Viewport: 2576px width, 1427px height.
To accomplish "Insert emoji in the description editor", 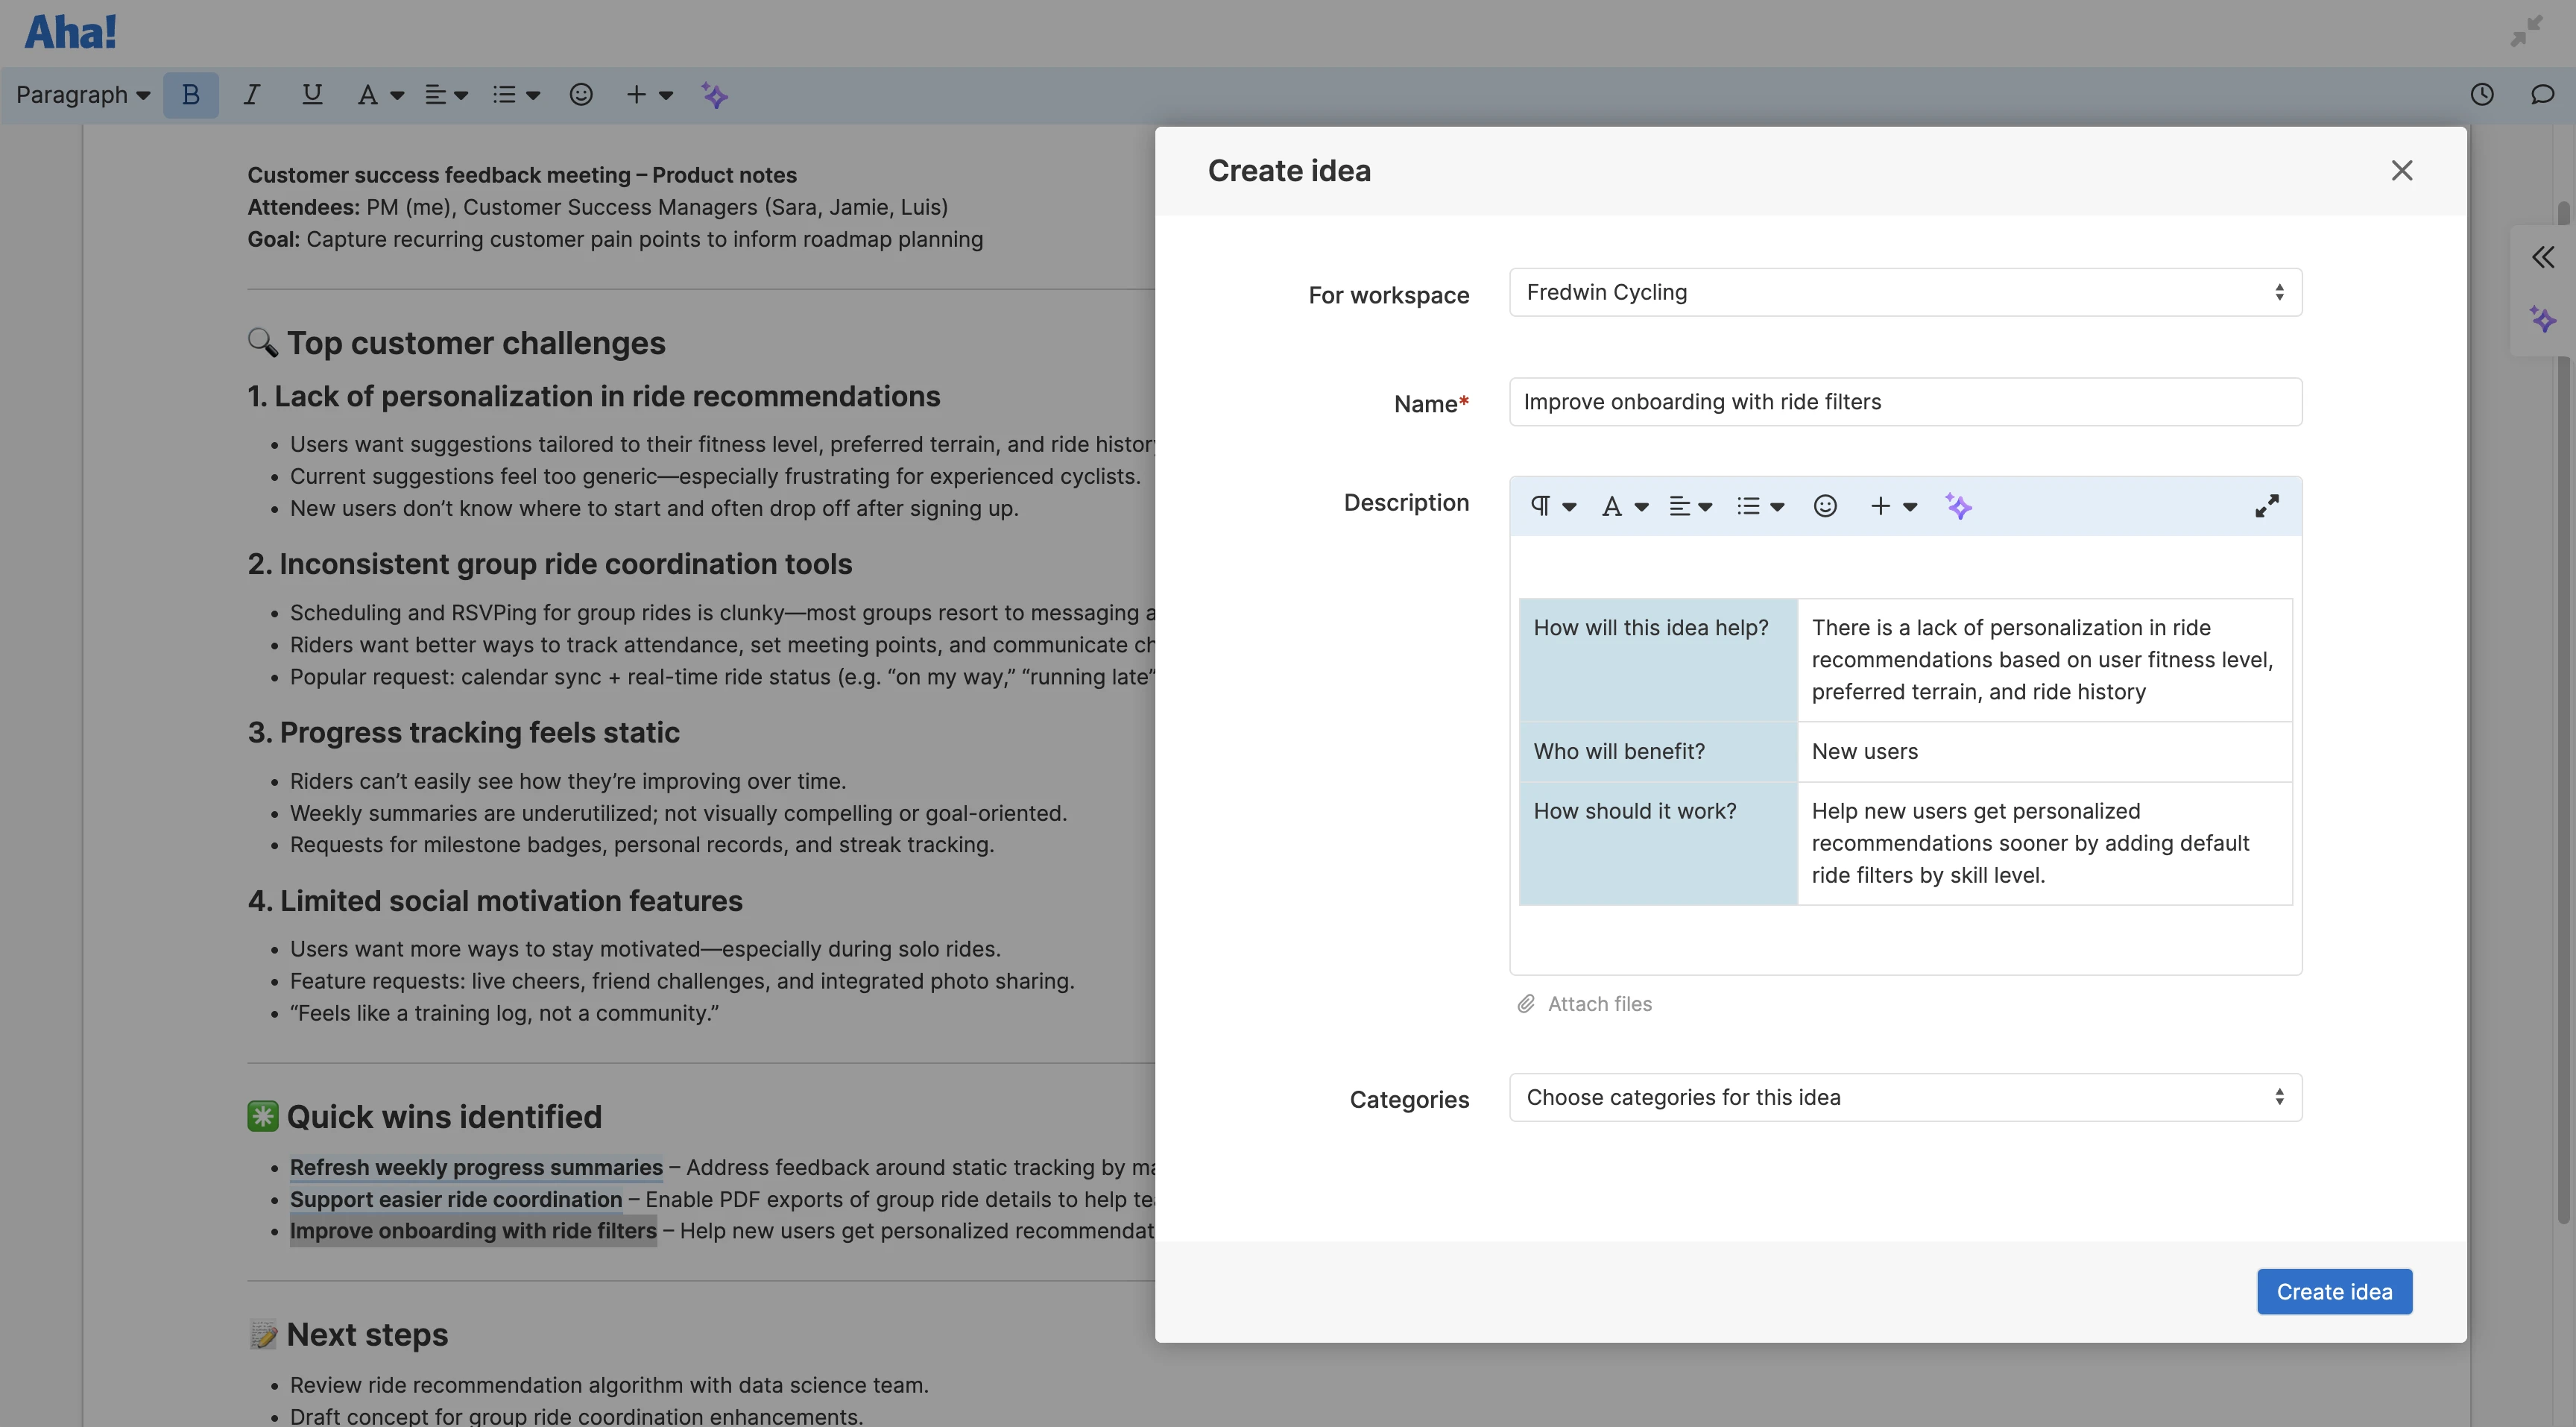I will coord(1824,506).
